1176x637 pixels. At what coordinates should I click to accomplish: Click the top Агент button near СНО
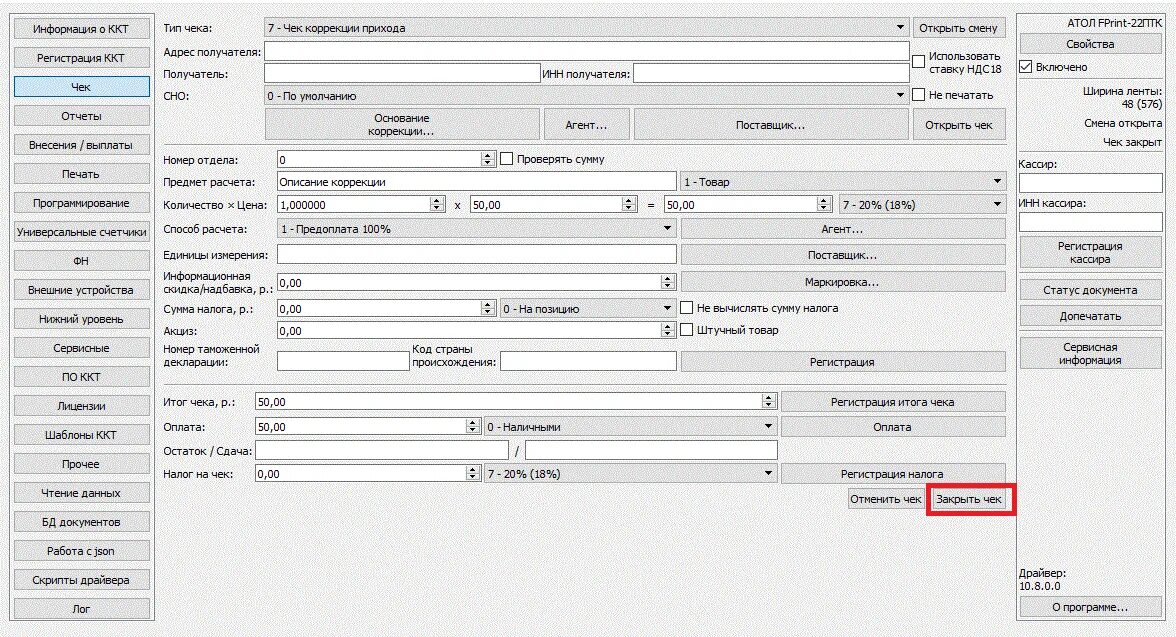pyautogui.click(x=586, y=125)
